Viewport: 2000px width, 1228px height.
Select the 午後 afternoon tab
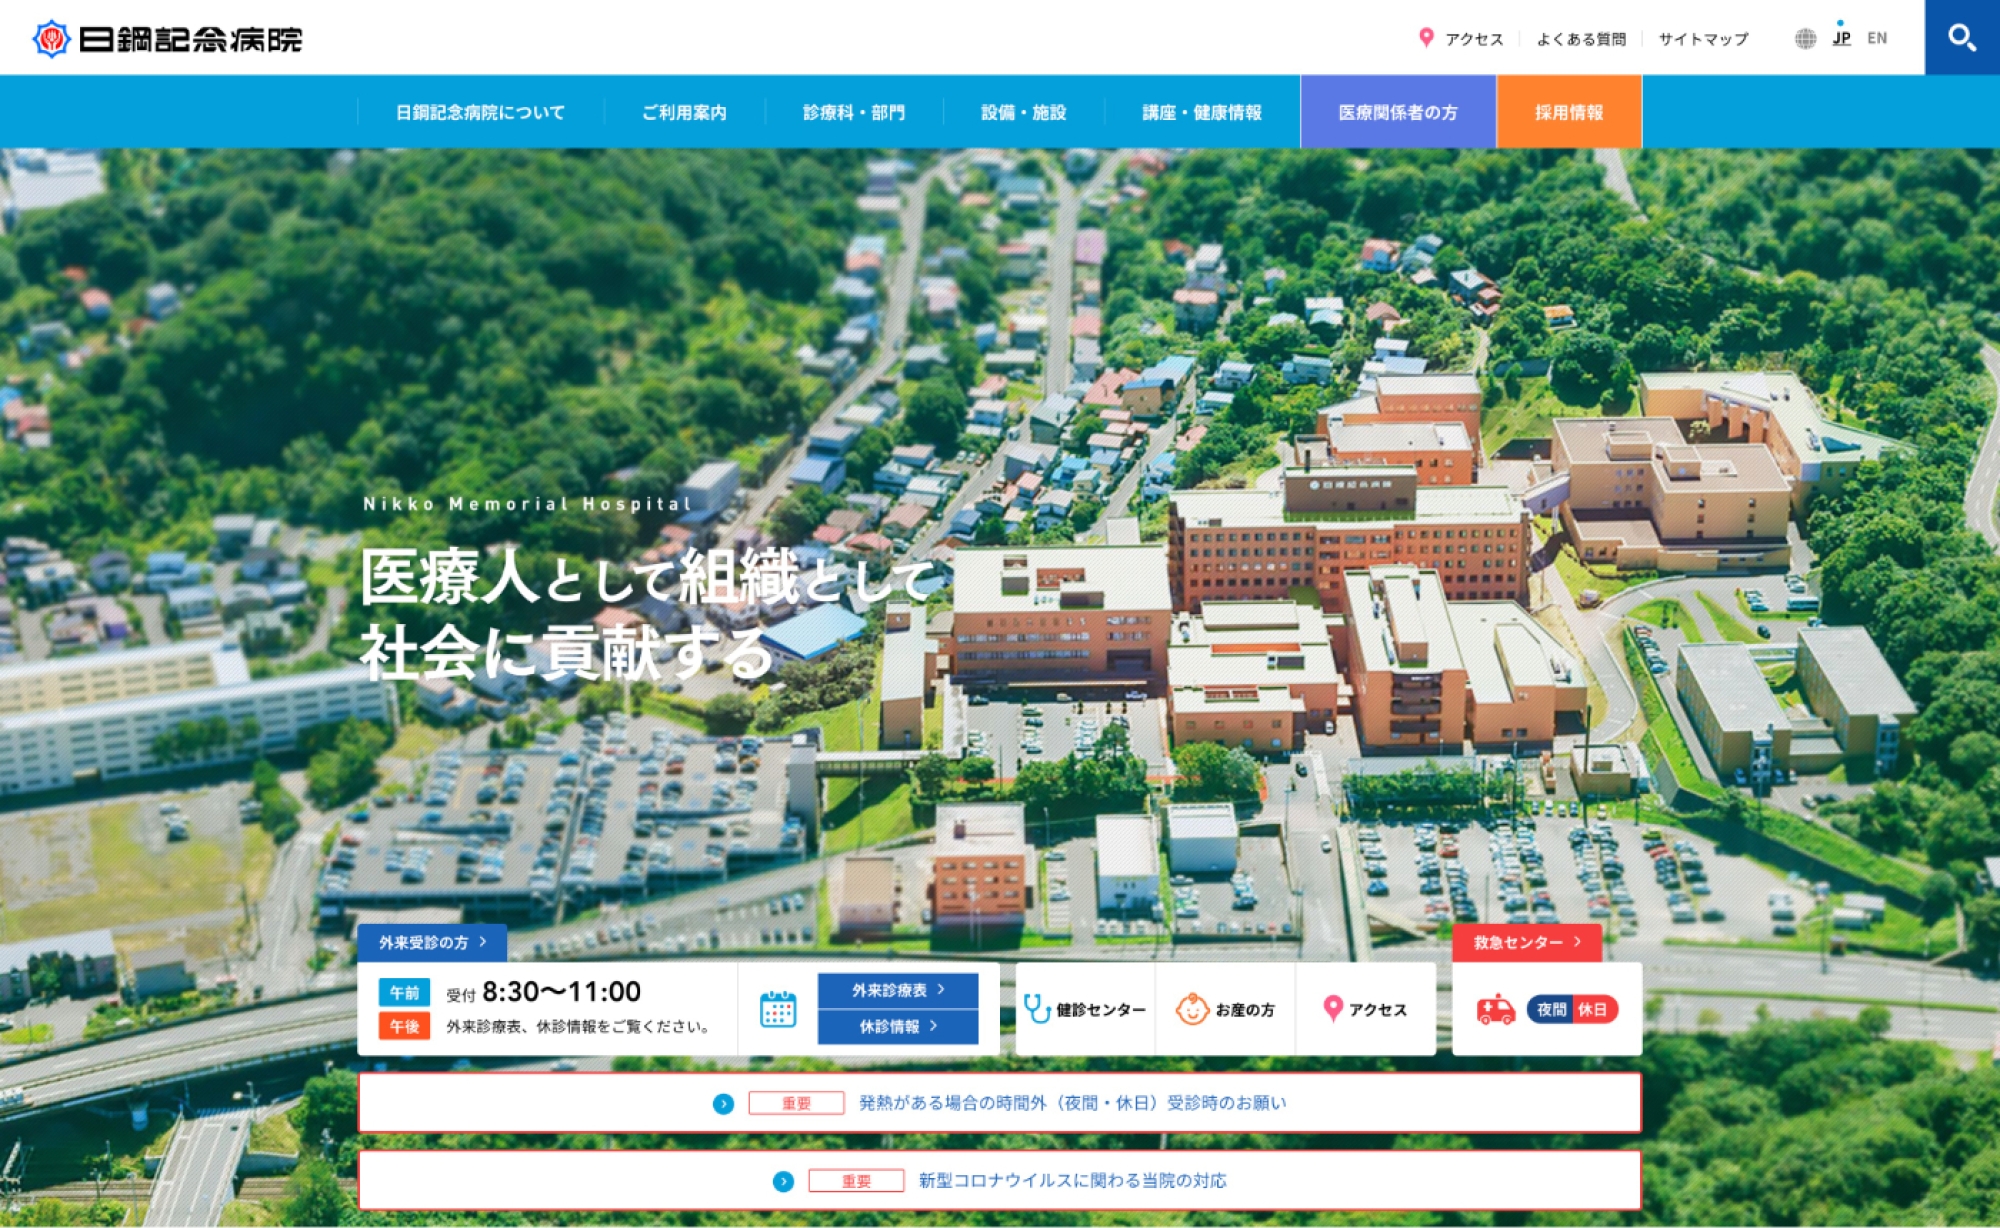[404, 1026]
